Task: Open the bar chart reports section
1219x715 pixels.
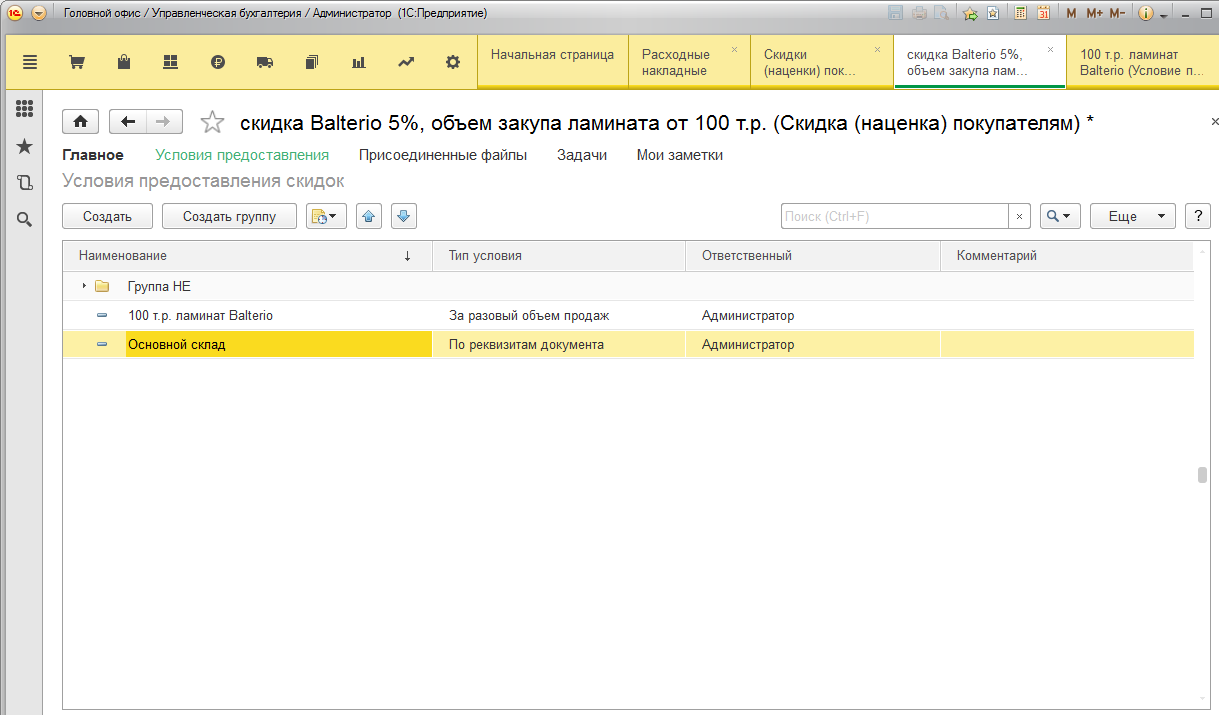Action: pyautogui.click(x=359, y=62)
